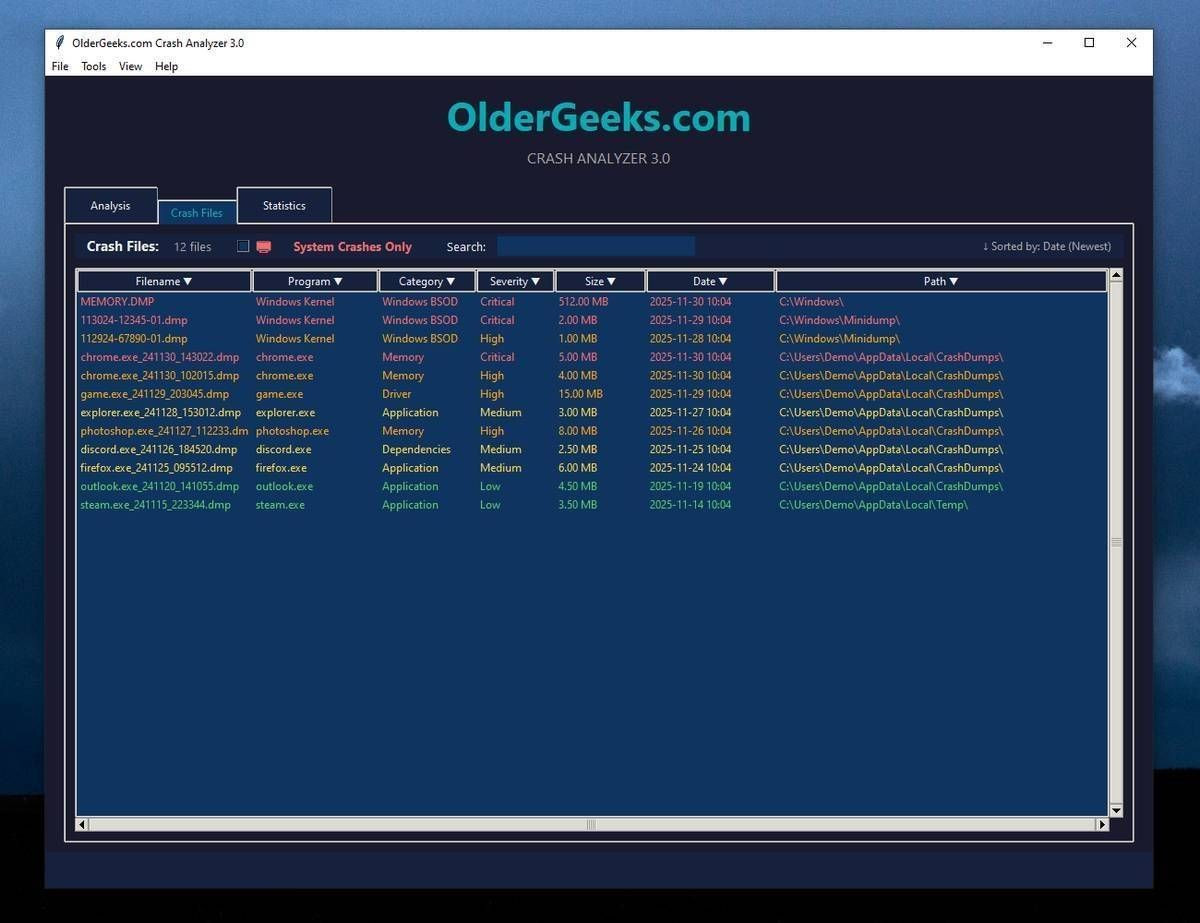Select firefox.exe_241125_095512.dmp row

592,467
